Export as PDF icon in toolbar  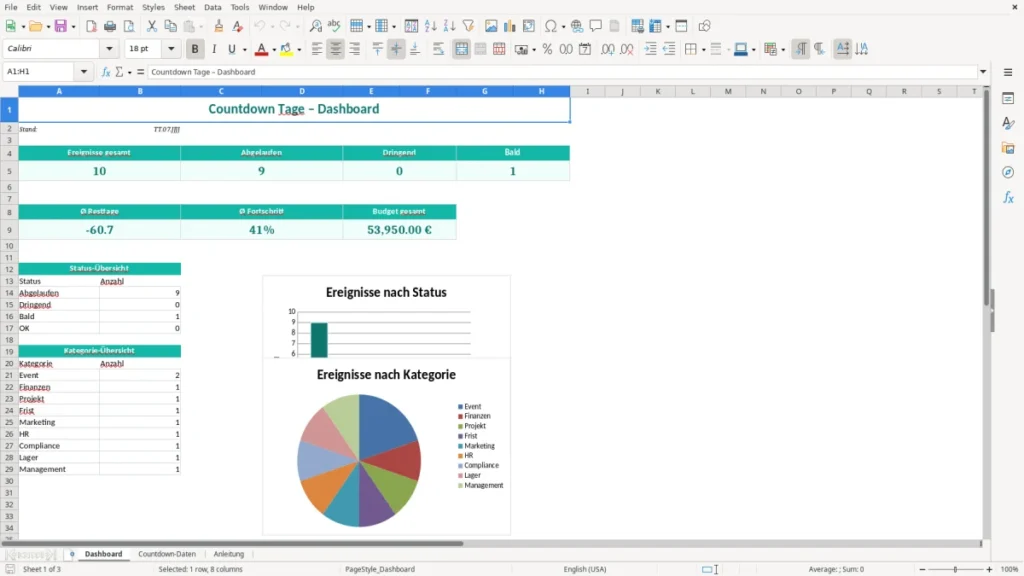pyautogui.click(x=91, y=26)
